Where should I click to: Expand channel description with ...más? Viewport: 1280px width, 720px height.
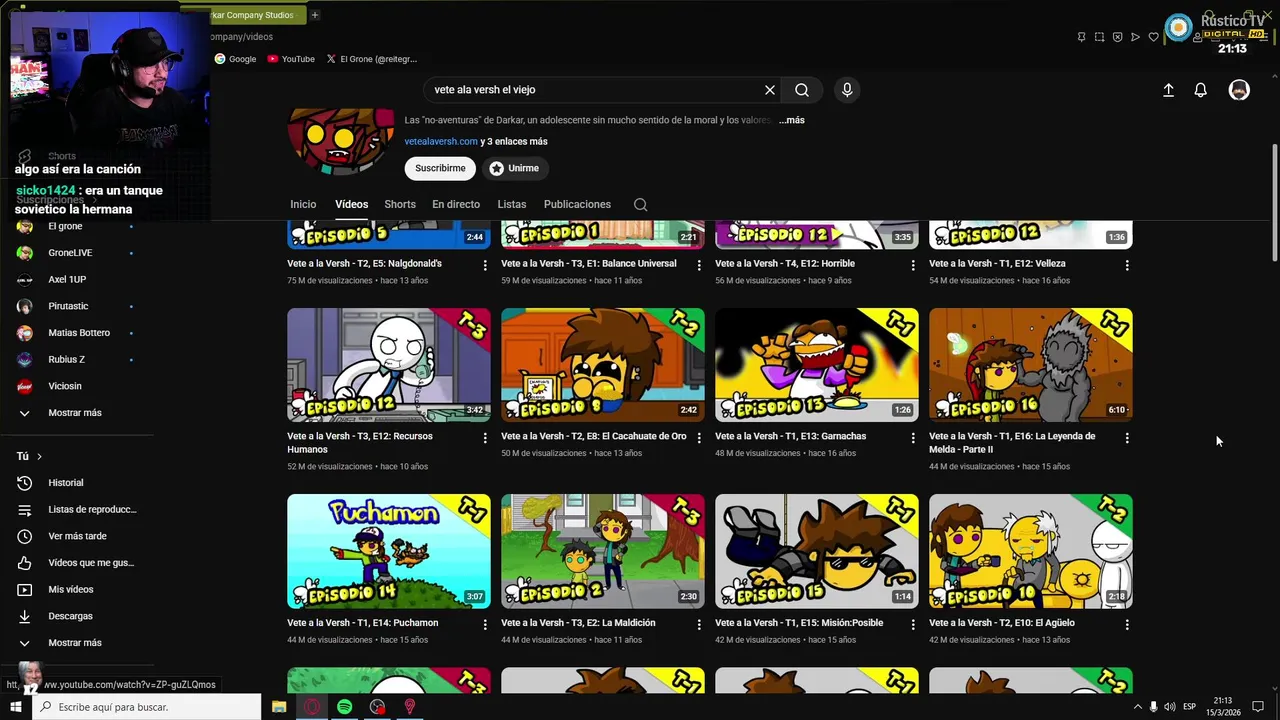click(x=792, y=120)
